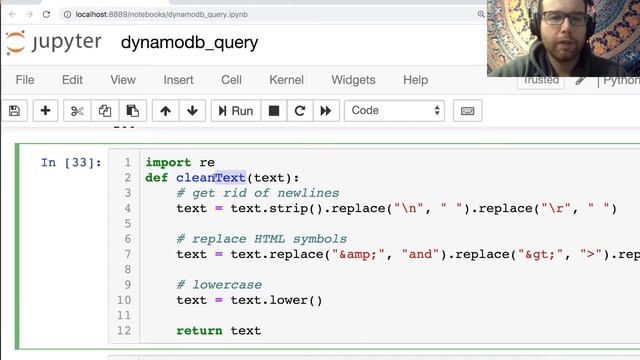Click the Jupyter logo

(x=54, y=42)
